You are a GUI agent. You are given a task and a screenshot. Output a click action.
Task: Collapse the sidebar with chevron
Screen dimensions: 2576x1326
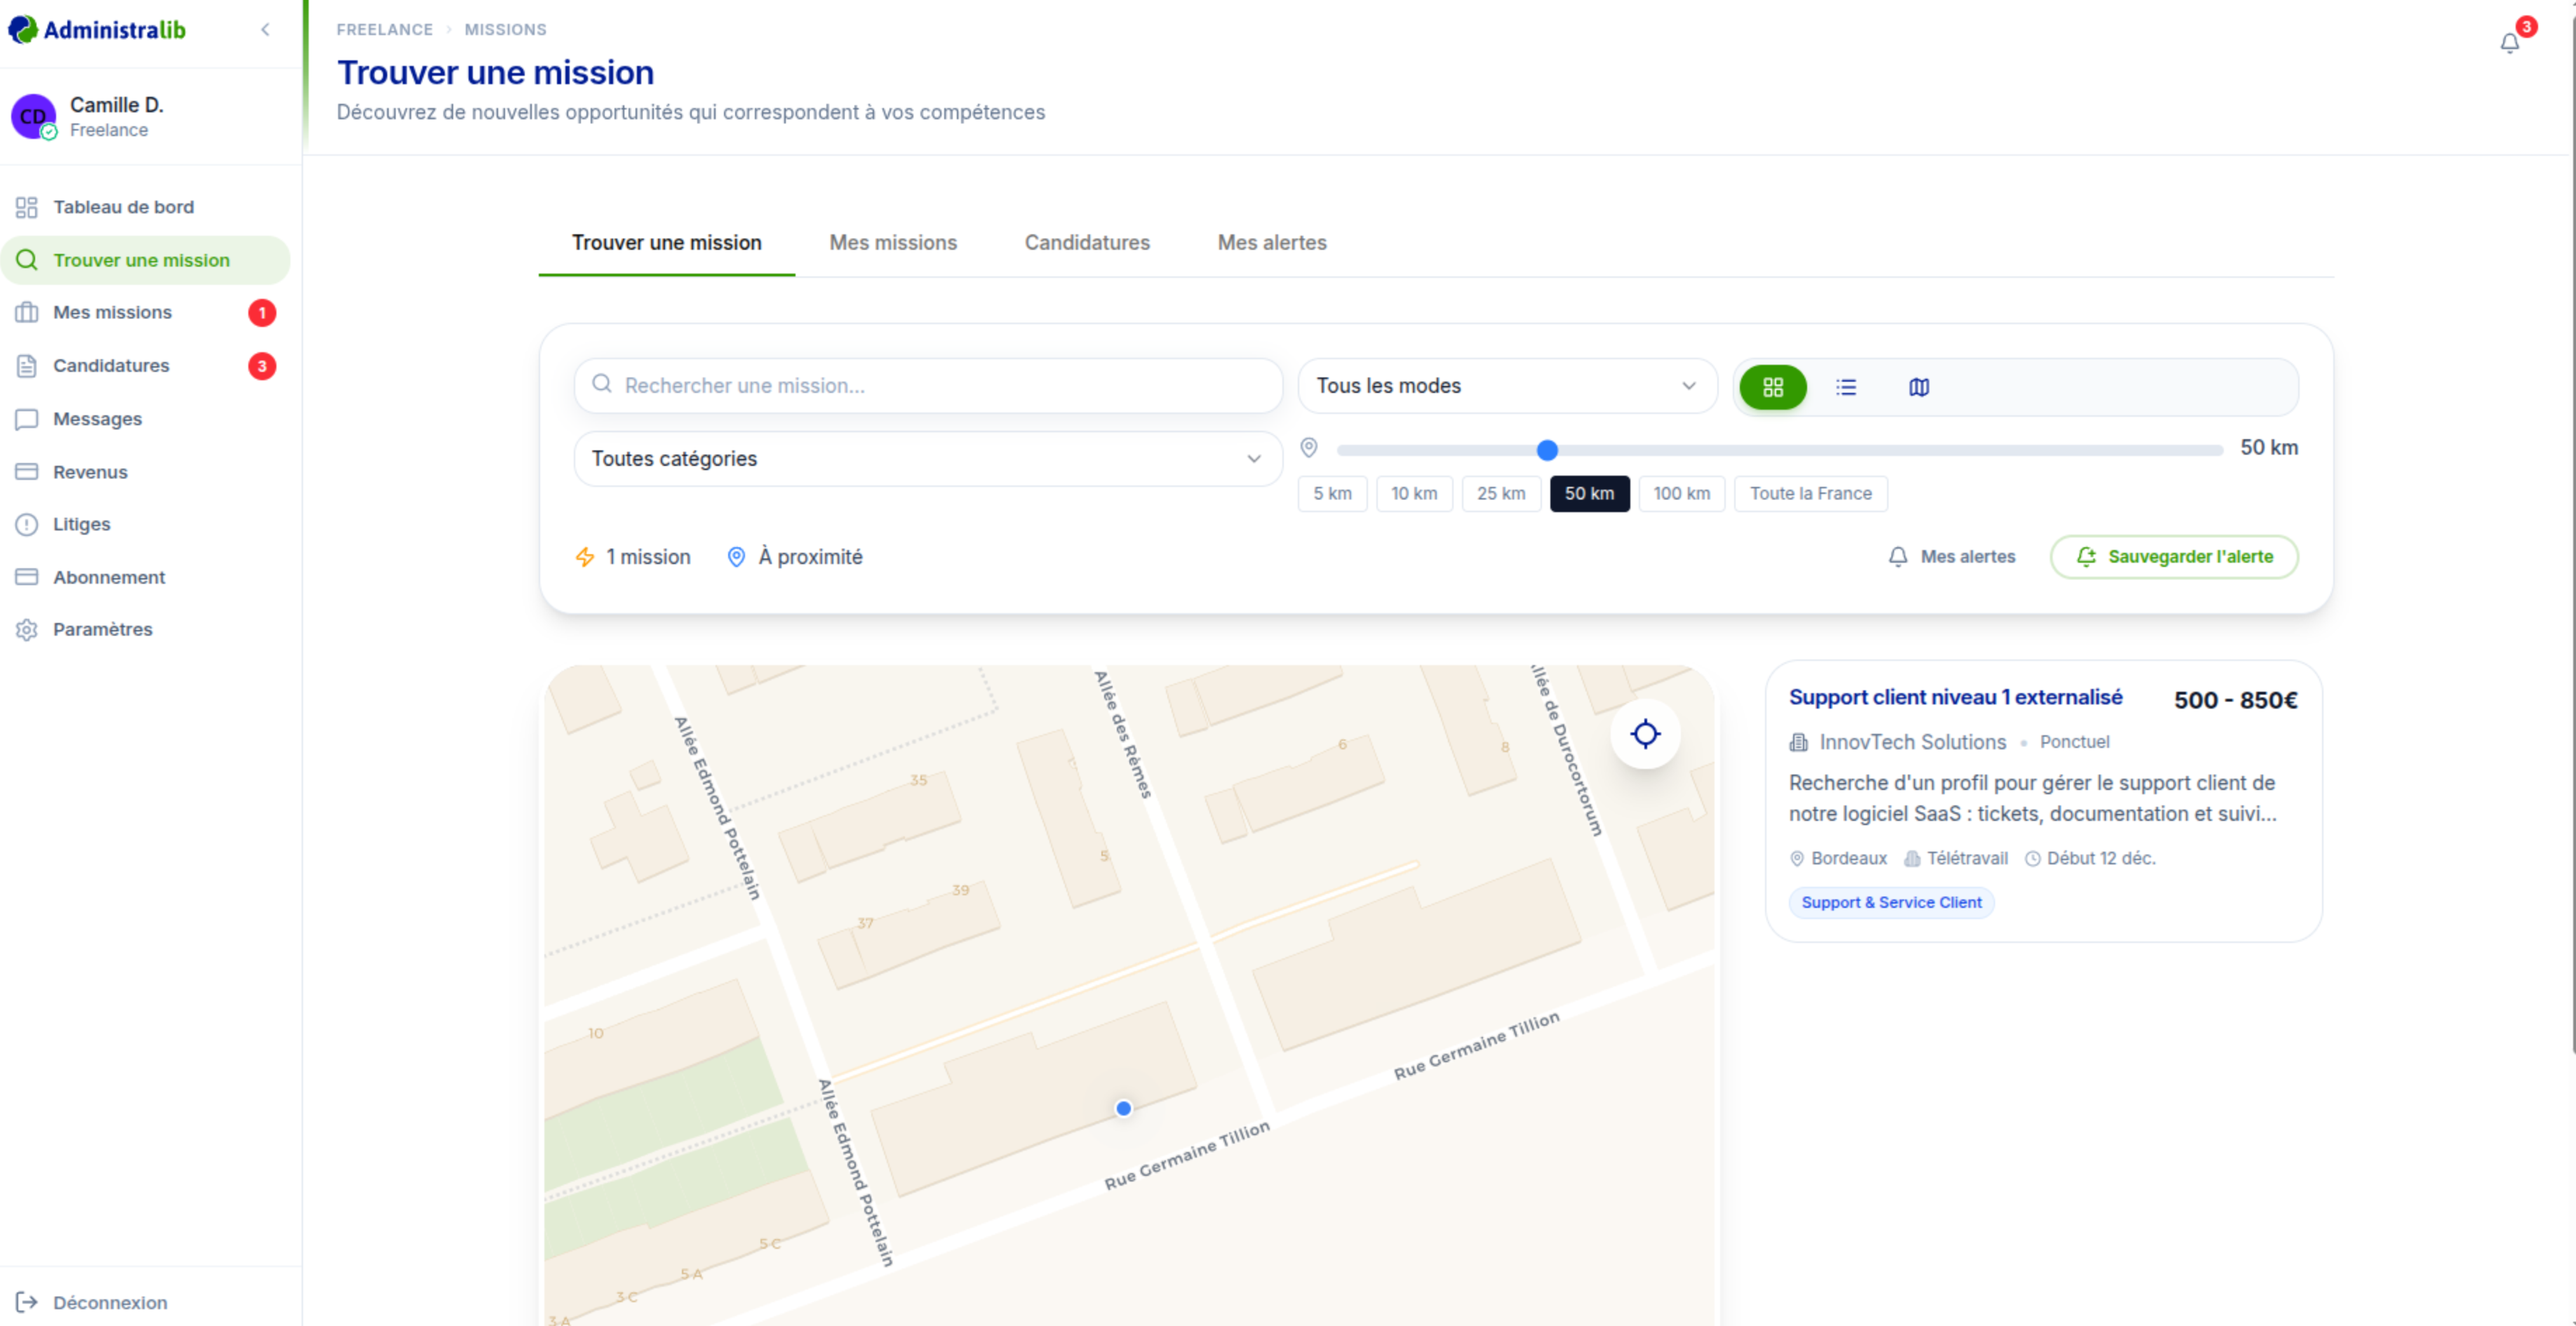(265, 29)
